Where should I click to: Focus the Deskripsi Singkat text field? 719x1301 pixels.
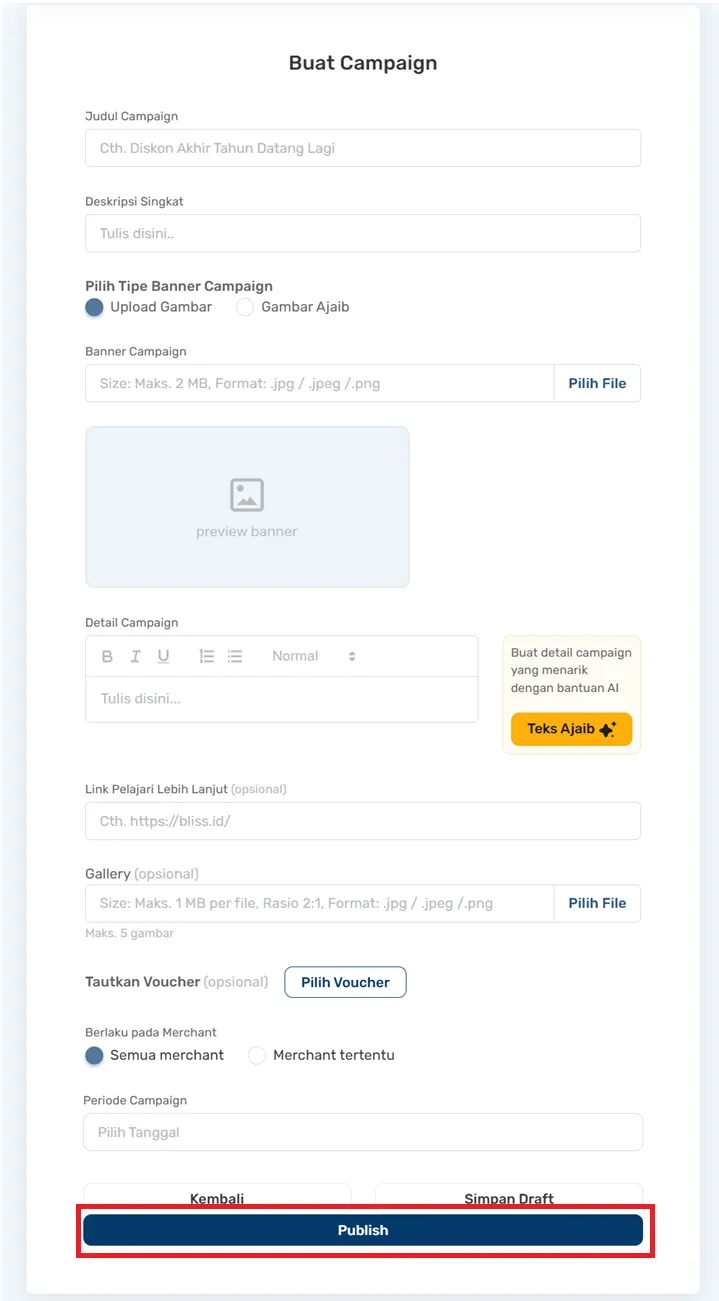pyautogui.click(x=362, y=233)
